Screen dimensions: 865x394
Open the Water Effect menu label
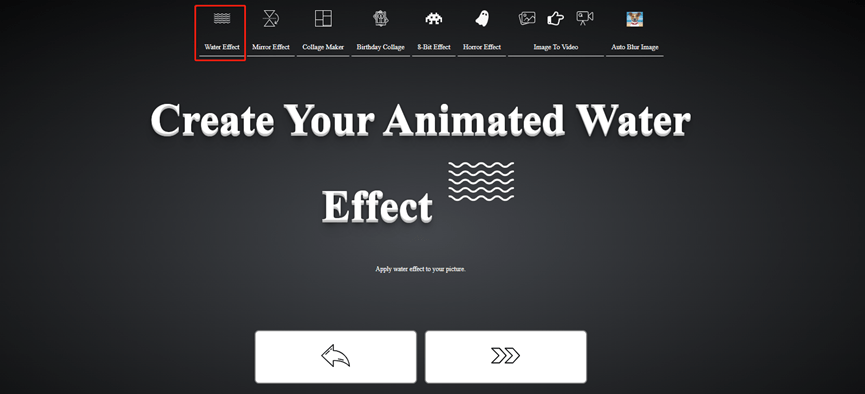pos(222,47)
